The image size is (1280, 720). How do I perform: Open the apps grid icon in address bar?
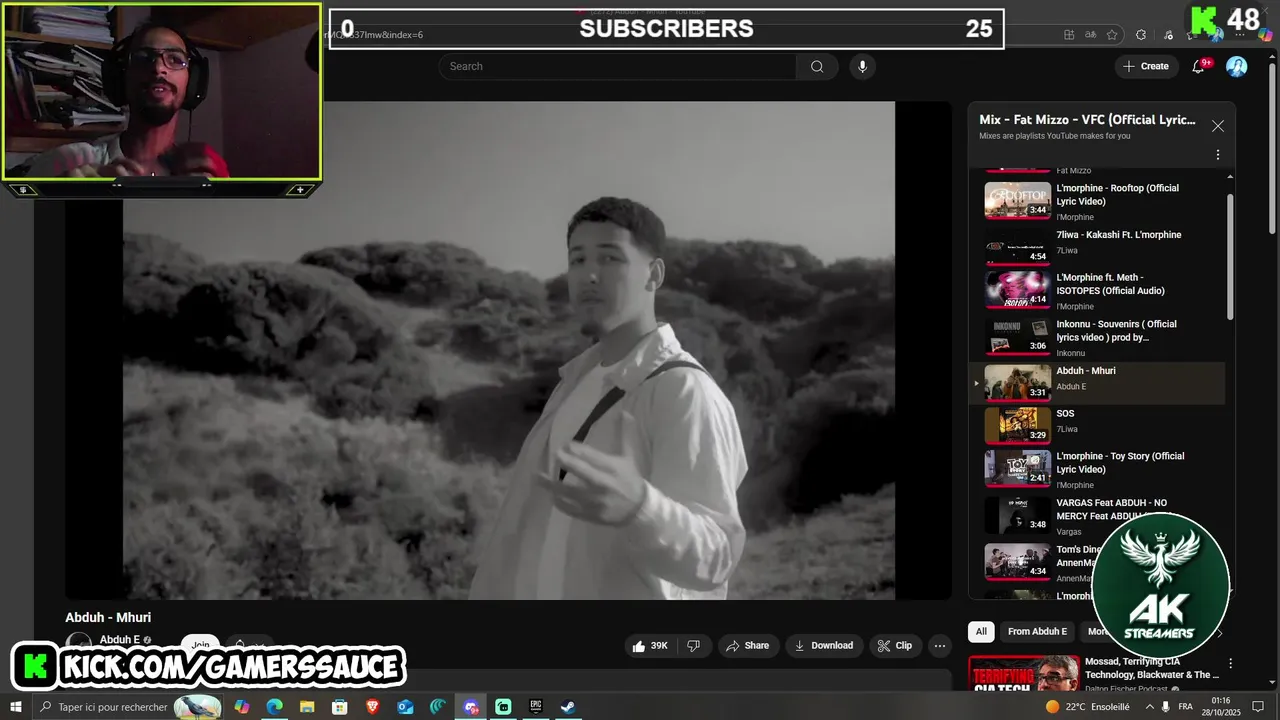pyautogui.click(x=1069, y=35)
